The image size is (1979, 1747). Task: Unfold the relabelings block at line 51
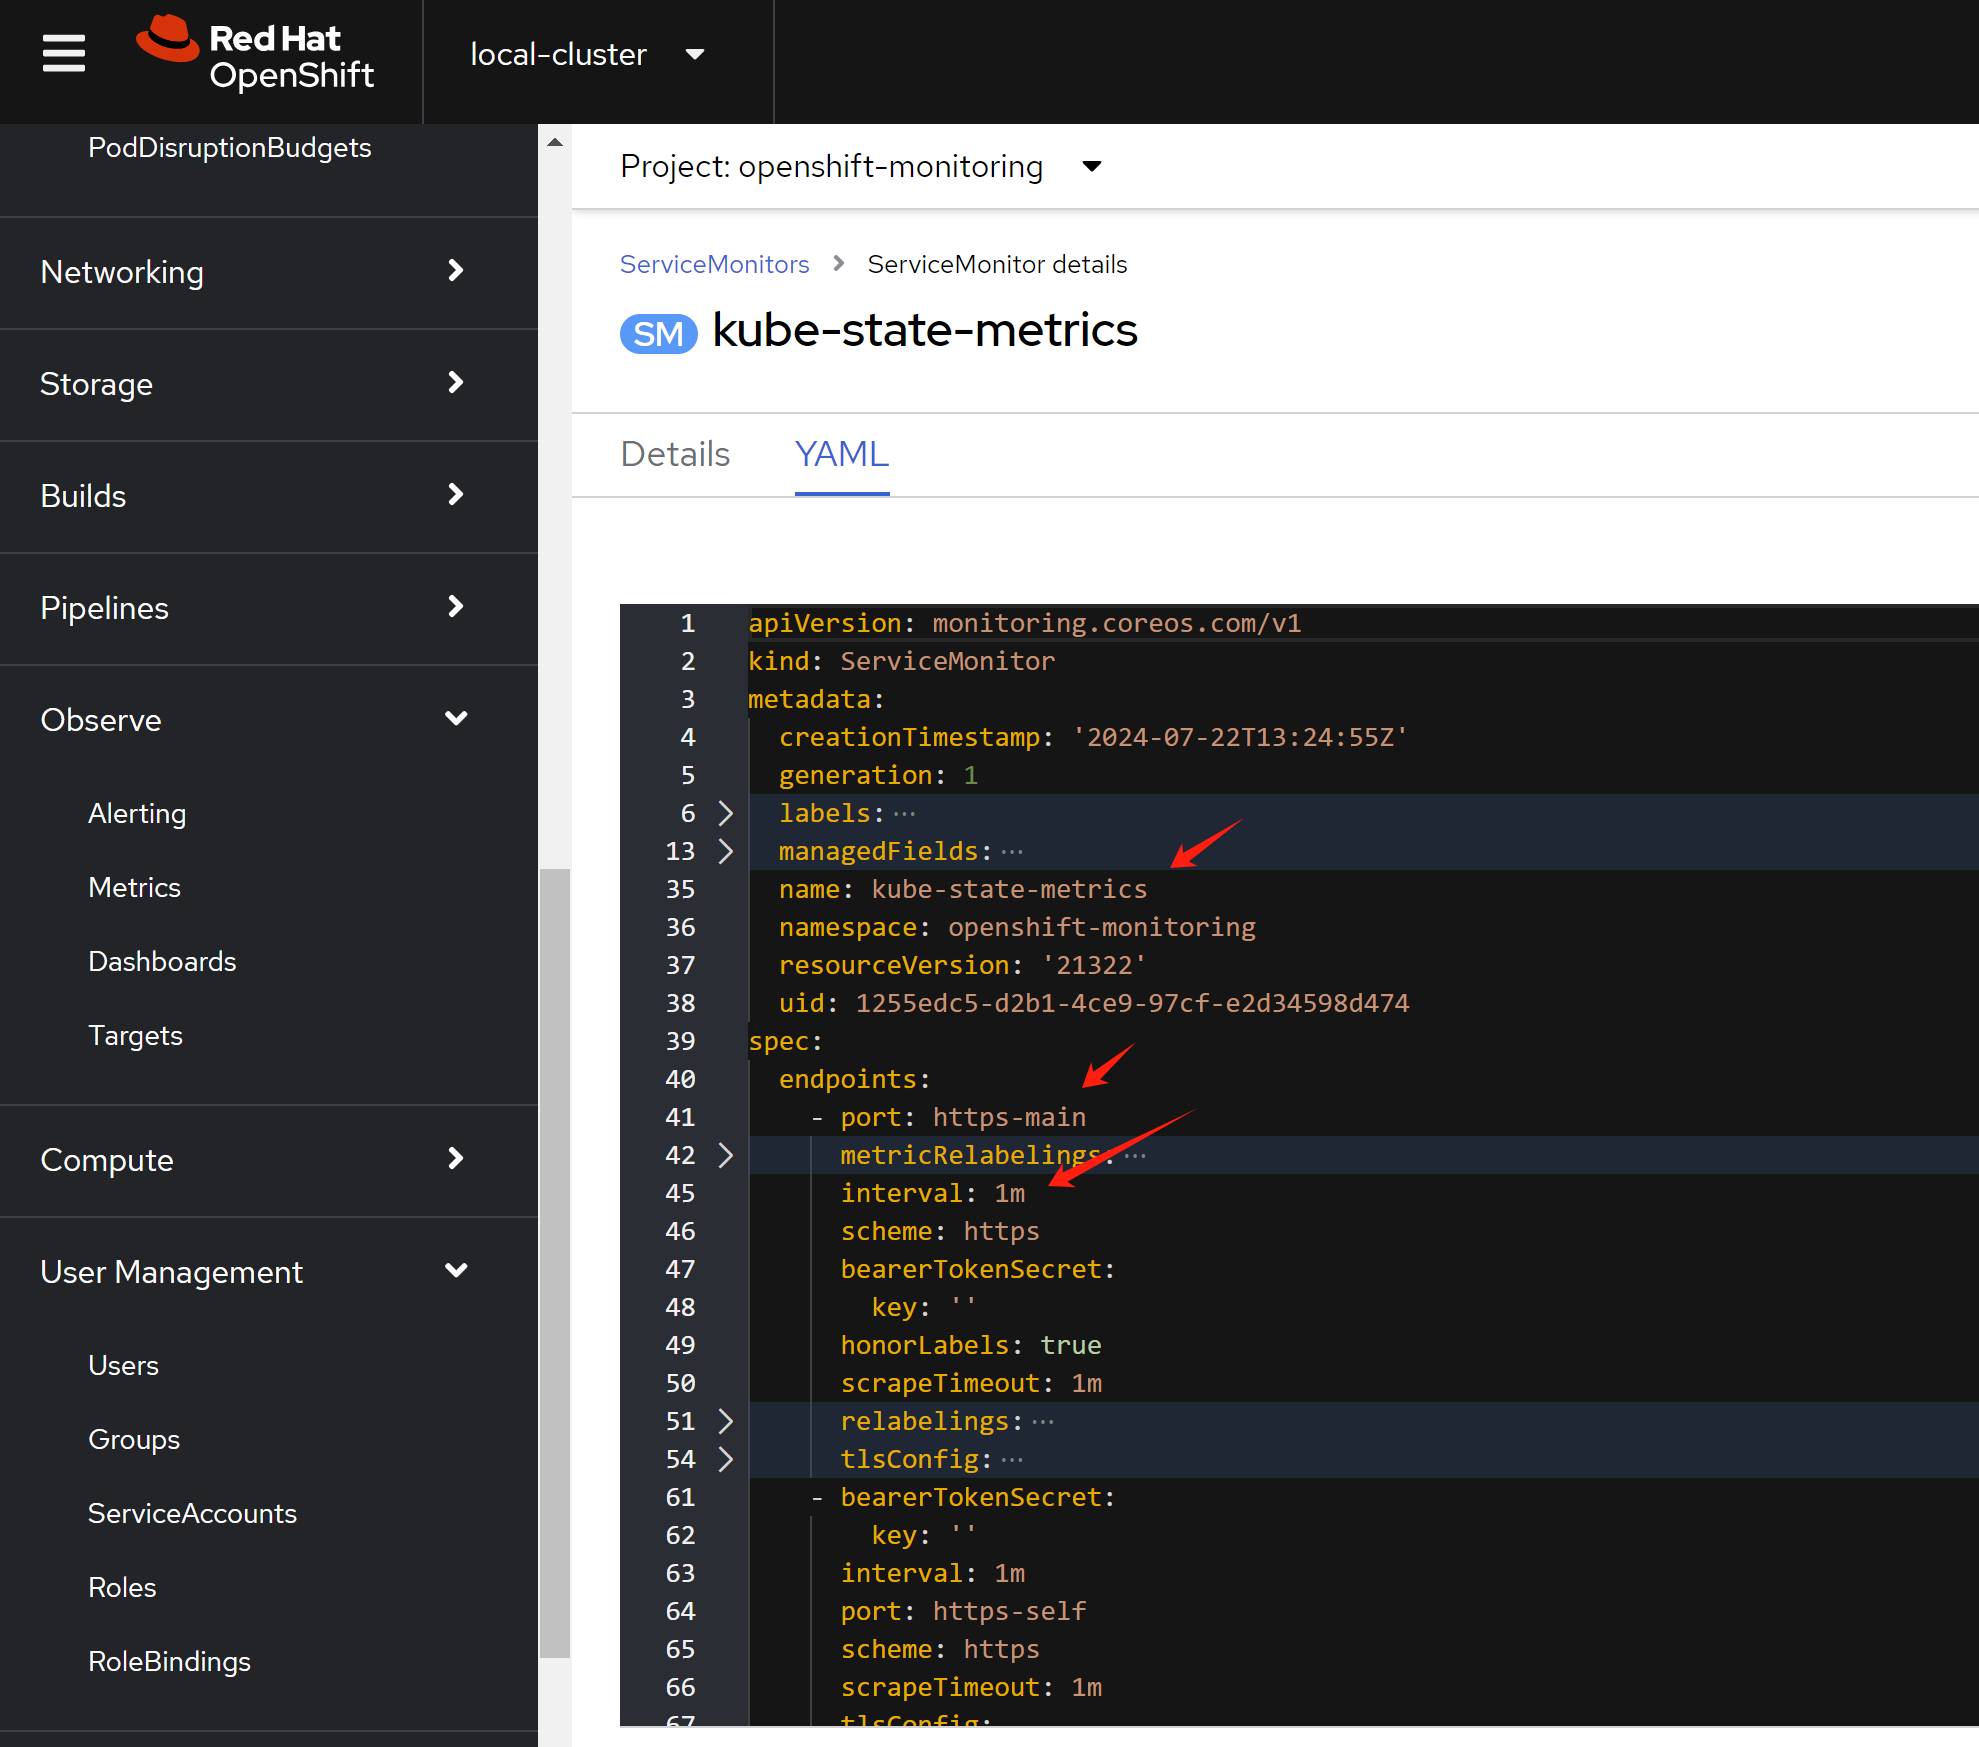(726, 1421)
